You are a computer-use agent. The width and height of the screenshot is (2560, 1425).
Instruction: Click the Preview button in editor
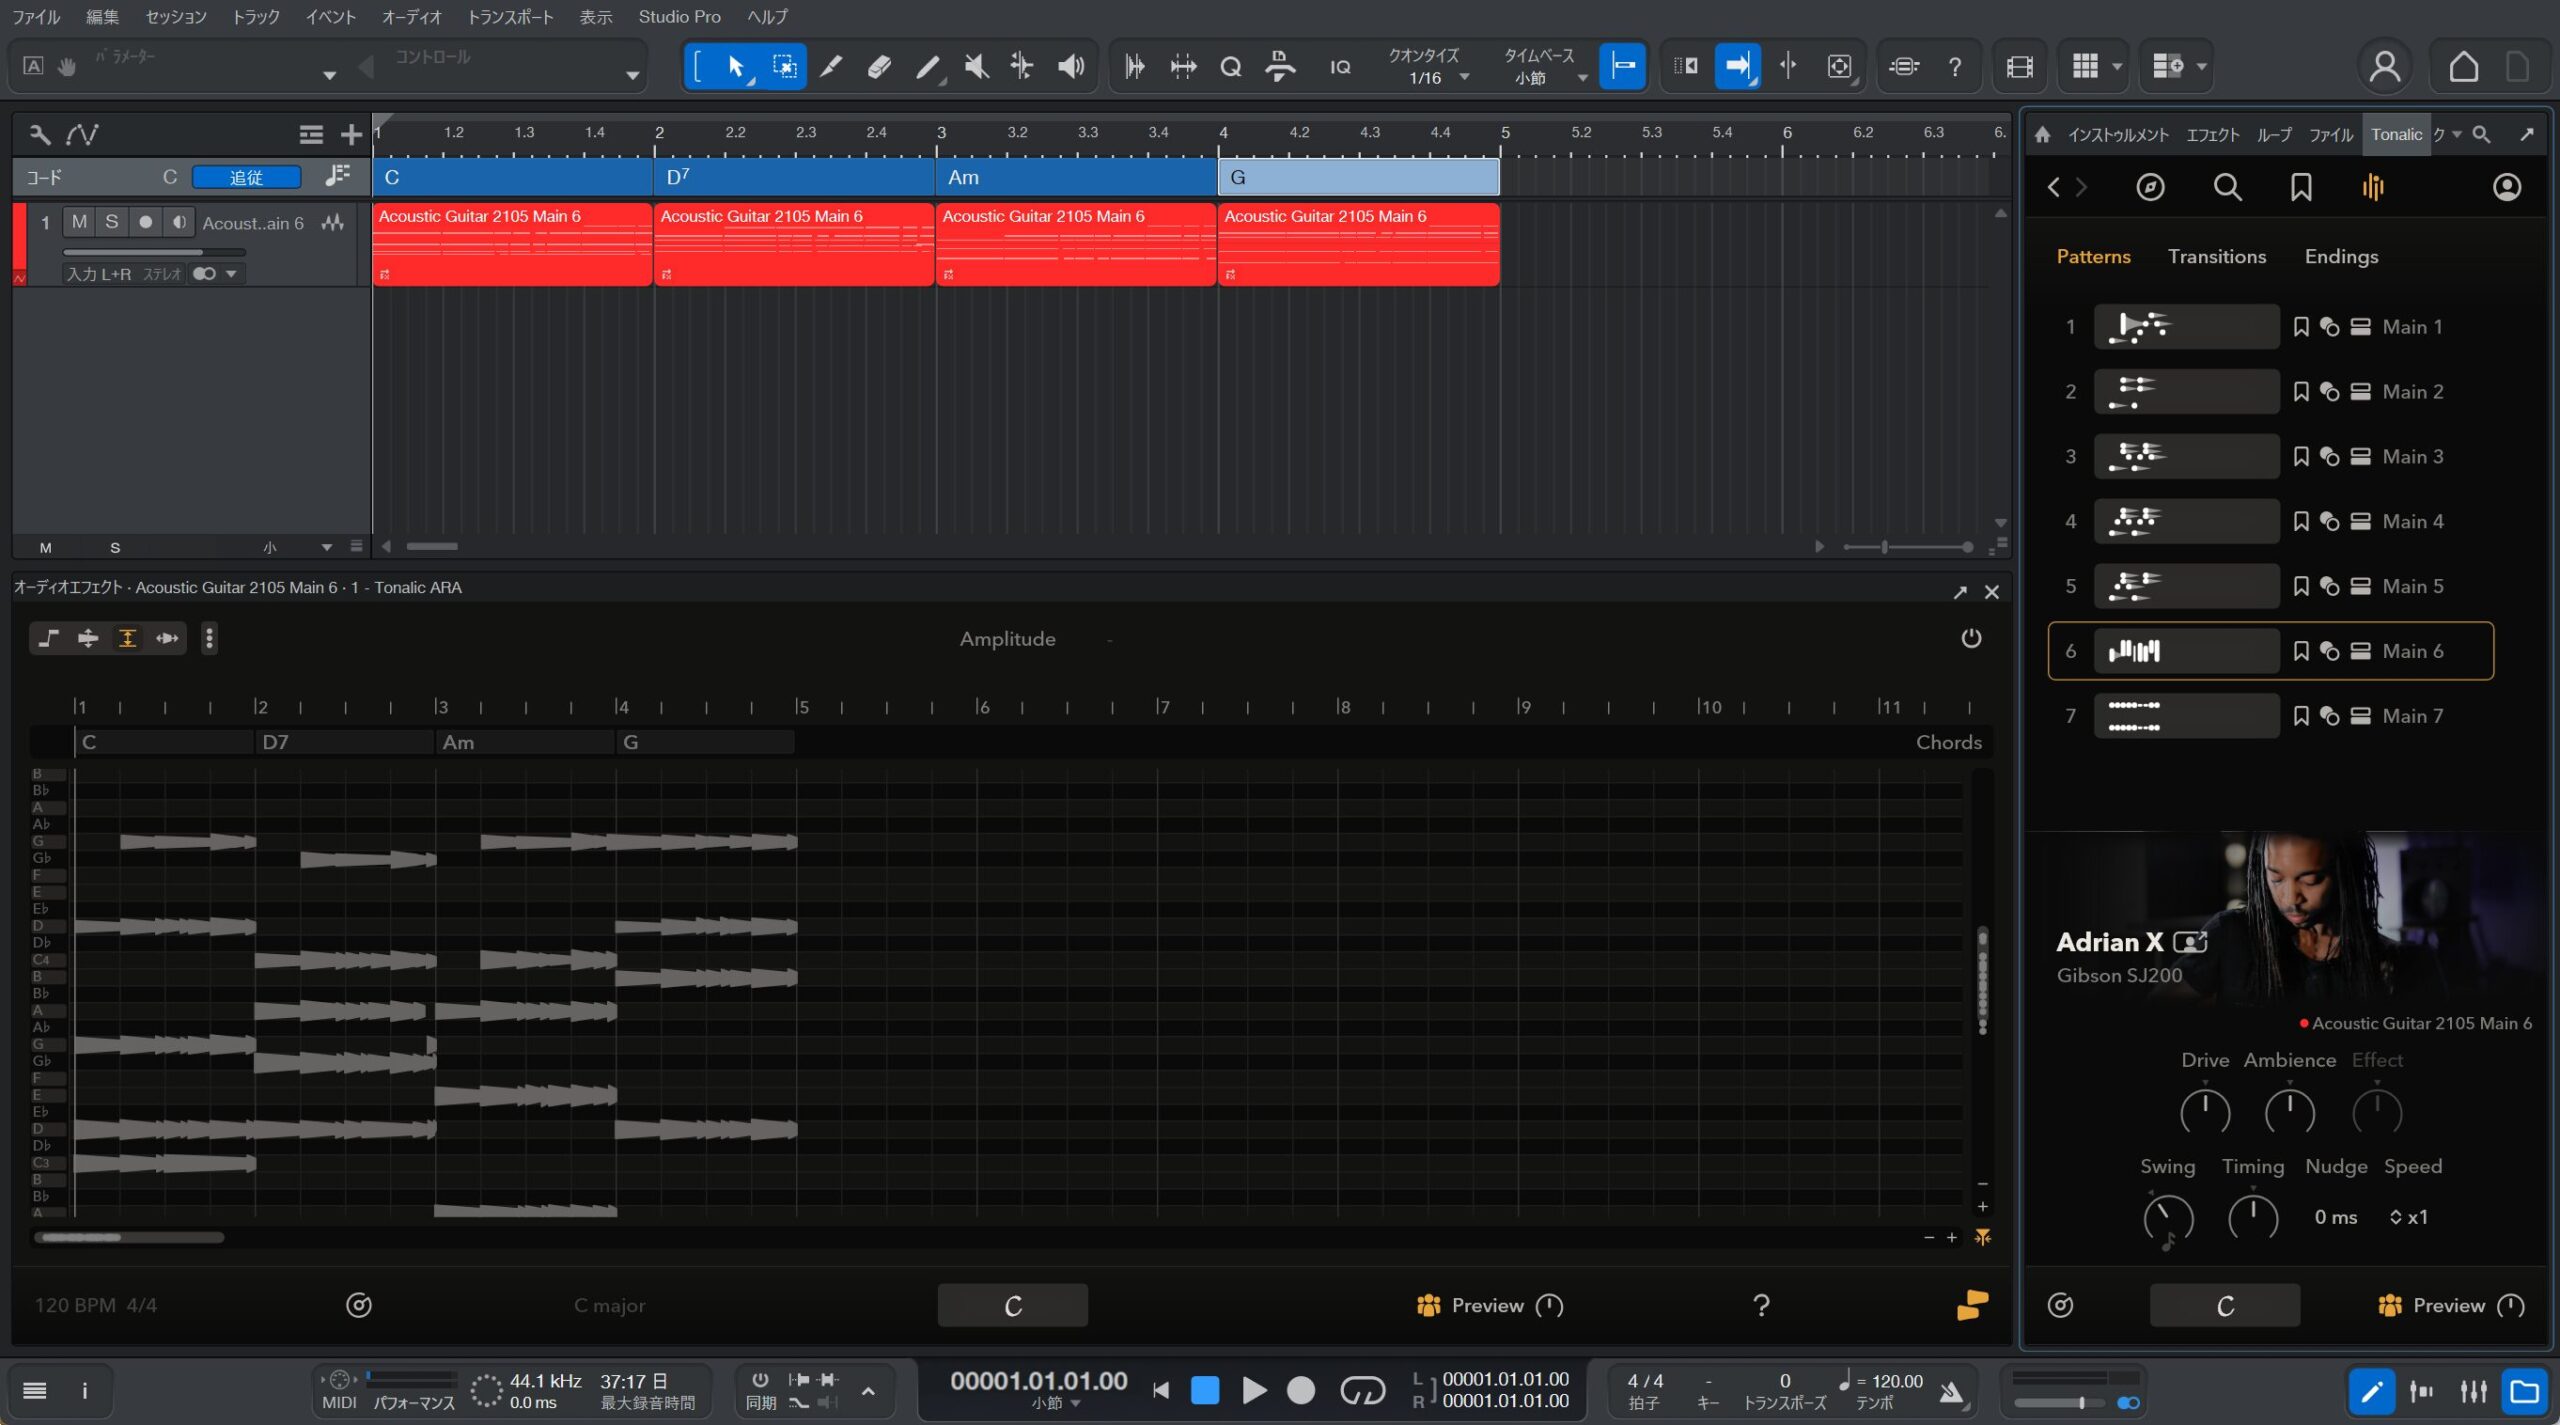(x=1487, y=1305)
